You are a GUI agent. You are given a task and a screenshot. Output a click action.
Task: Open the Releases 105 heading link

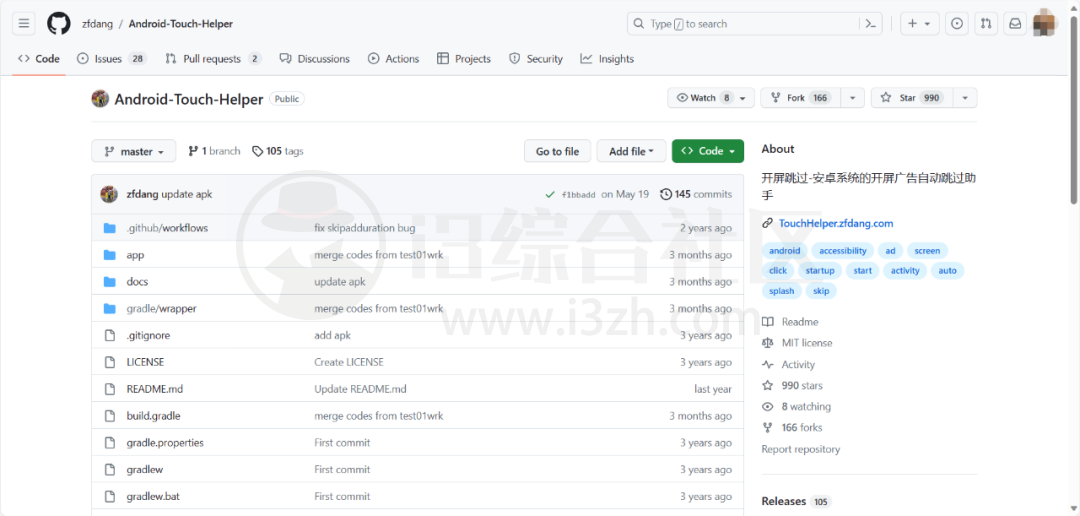796,501
